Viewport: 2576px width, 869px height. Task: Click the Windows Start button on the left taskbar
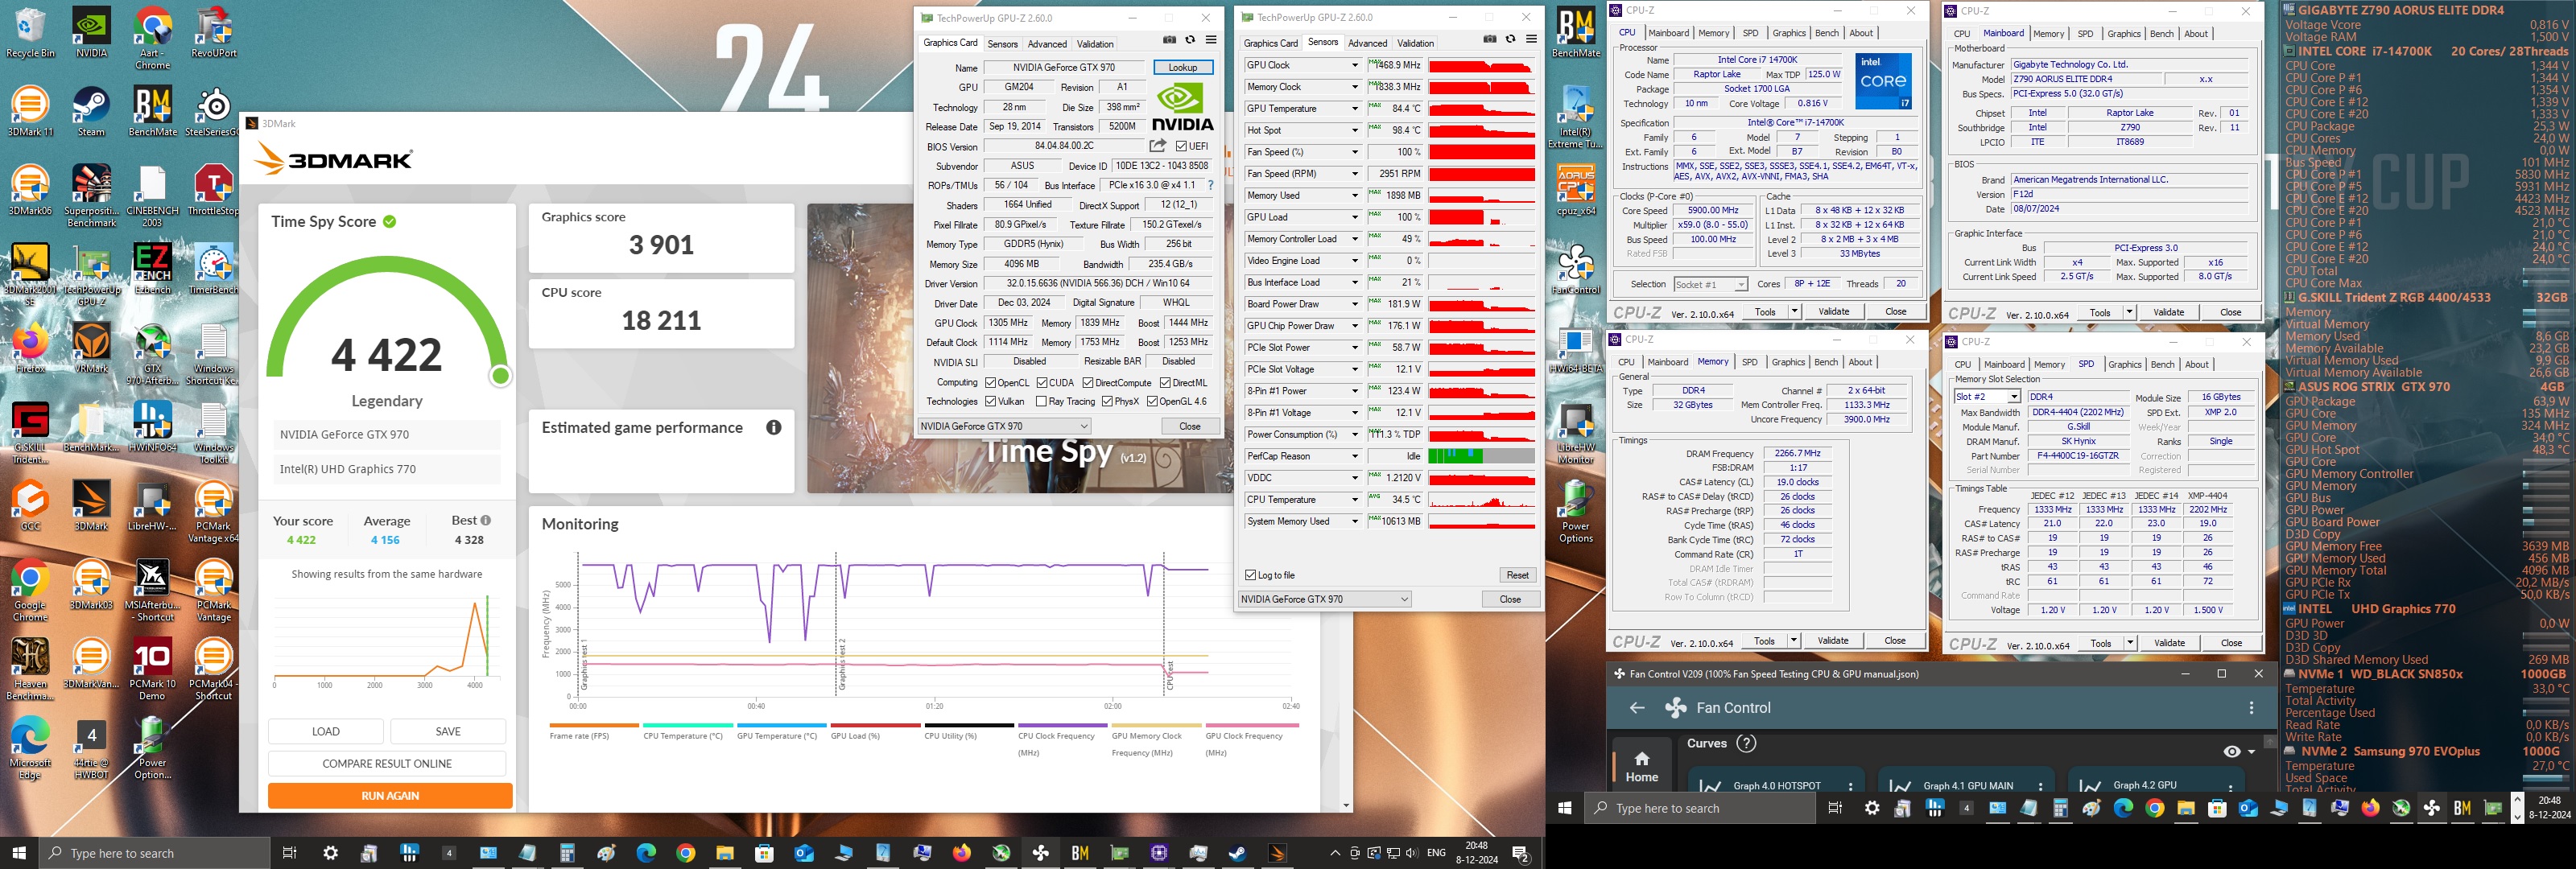[19, 853]
